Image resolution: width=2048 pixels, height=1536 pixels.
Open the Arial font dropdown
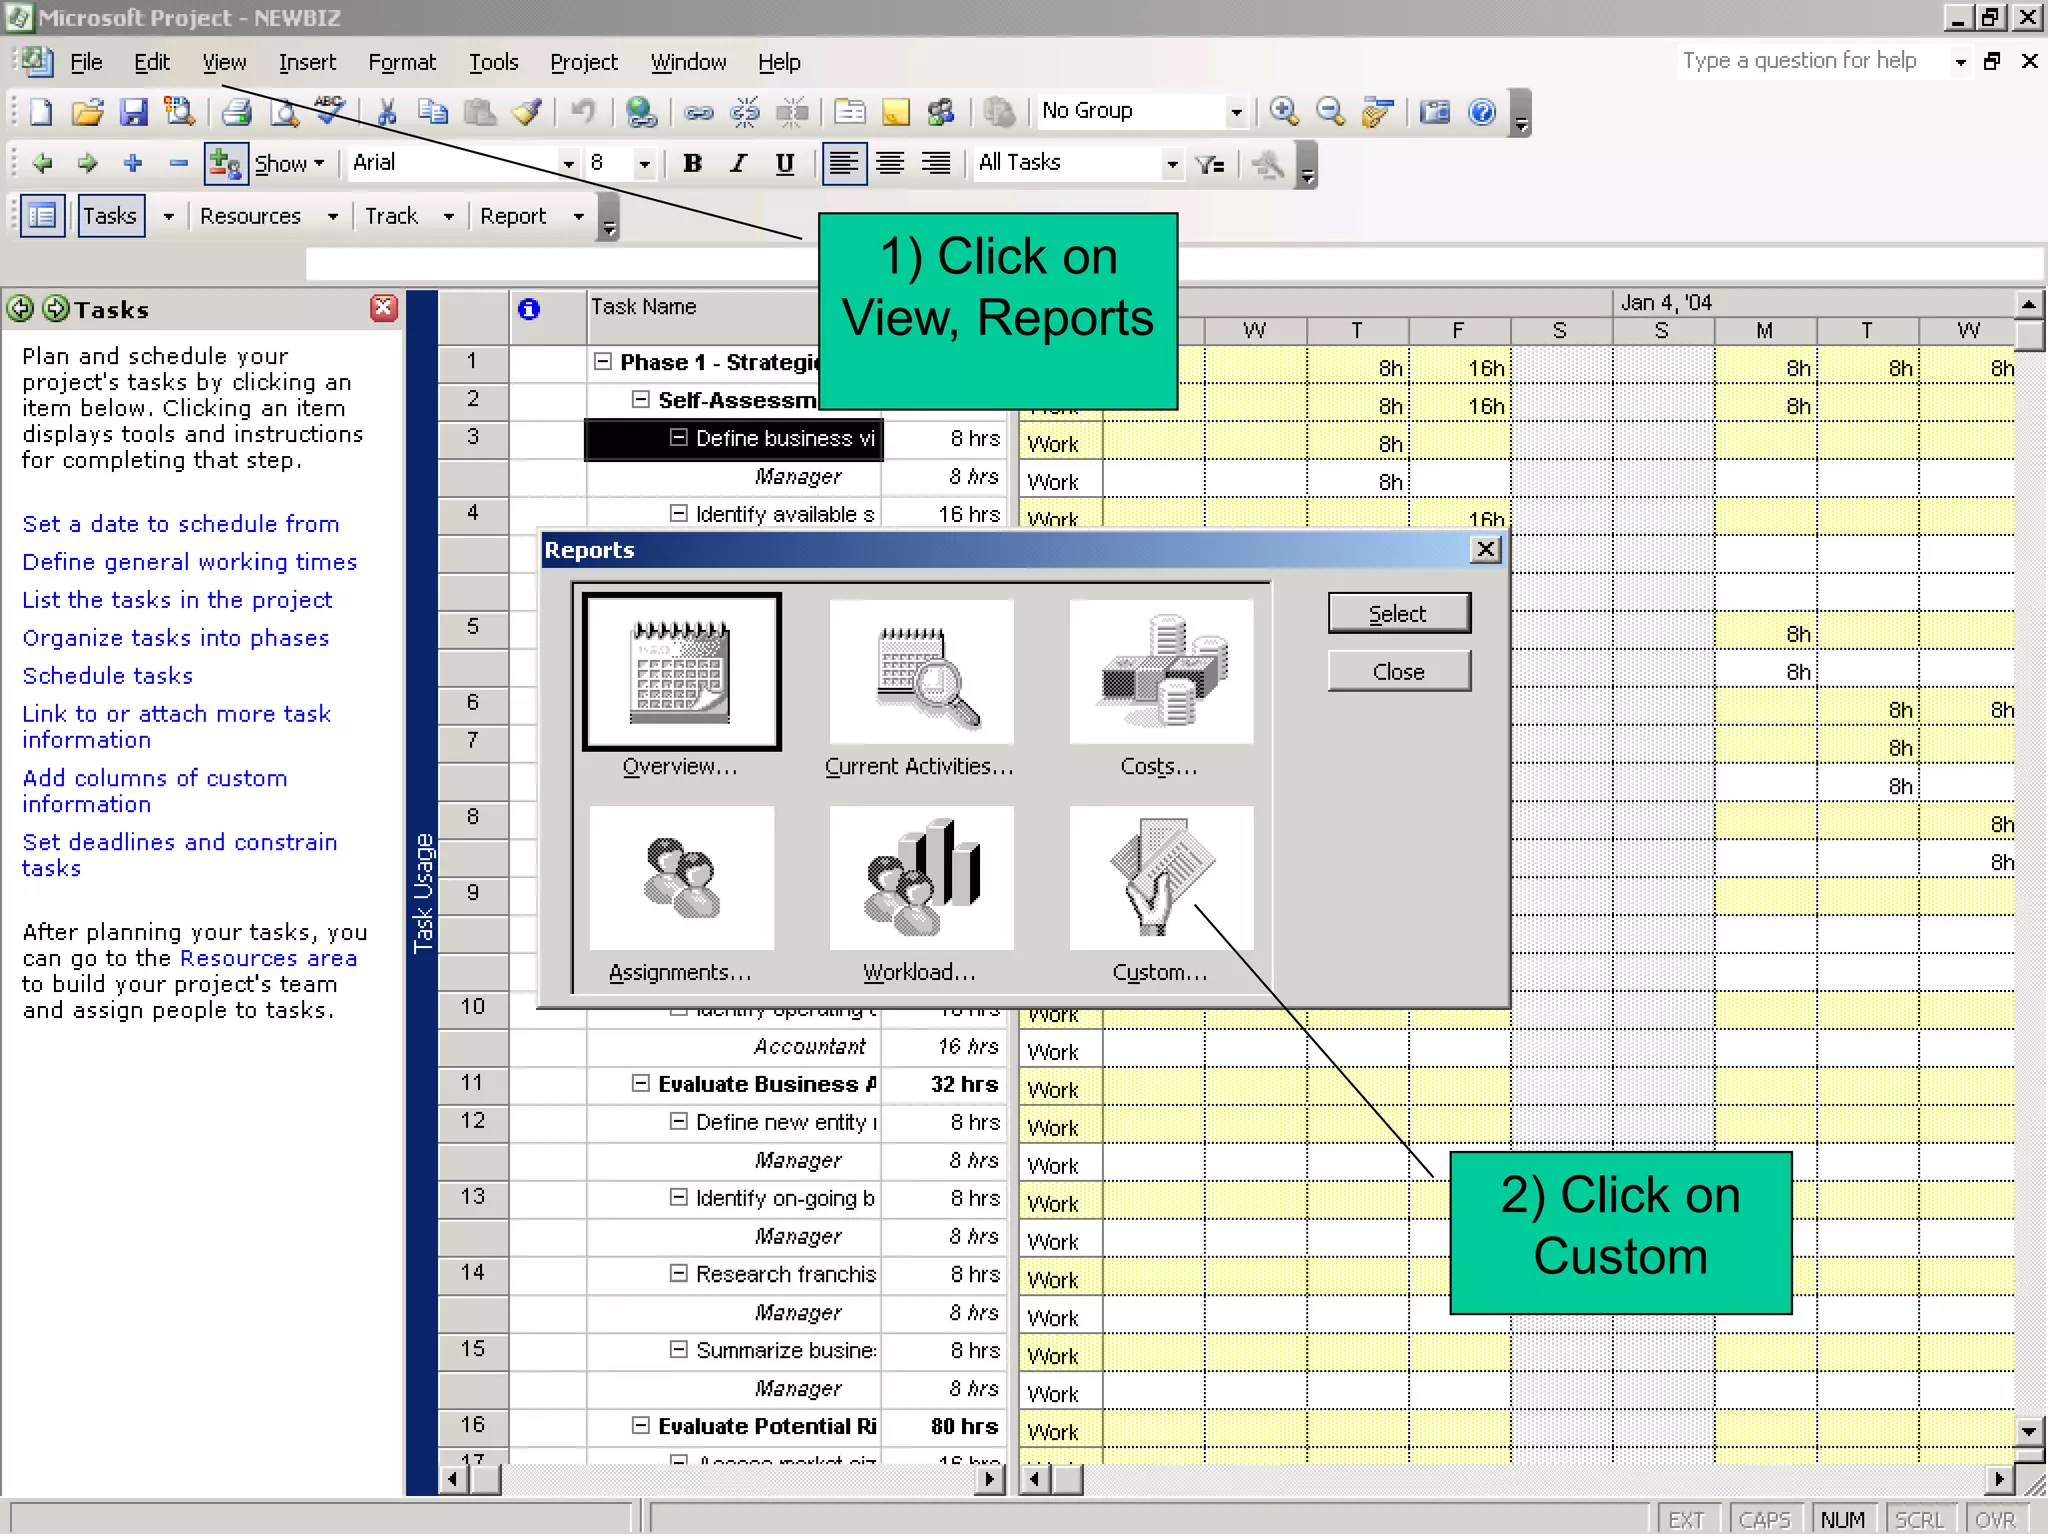pyautogui.click(x=568, y=164)
